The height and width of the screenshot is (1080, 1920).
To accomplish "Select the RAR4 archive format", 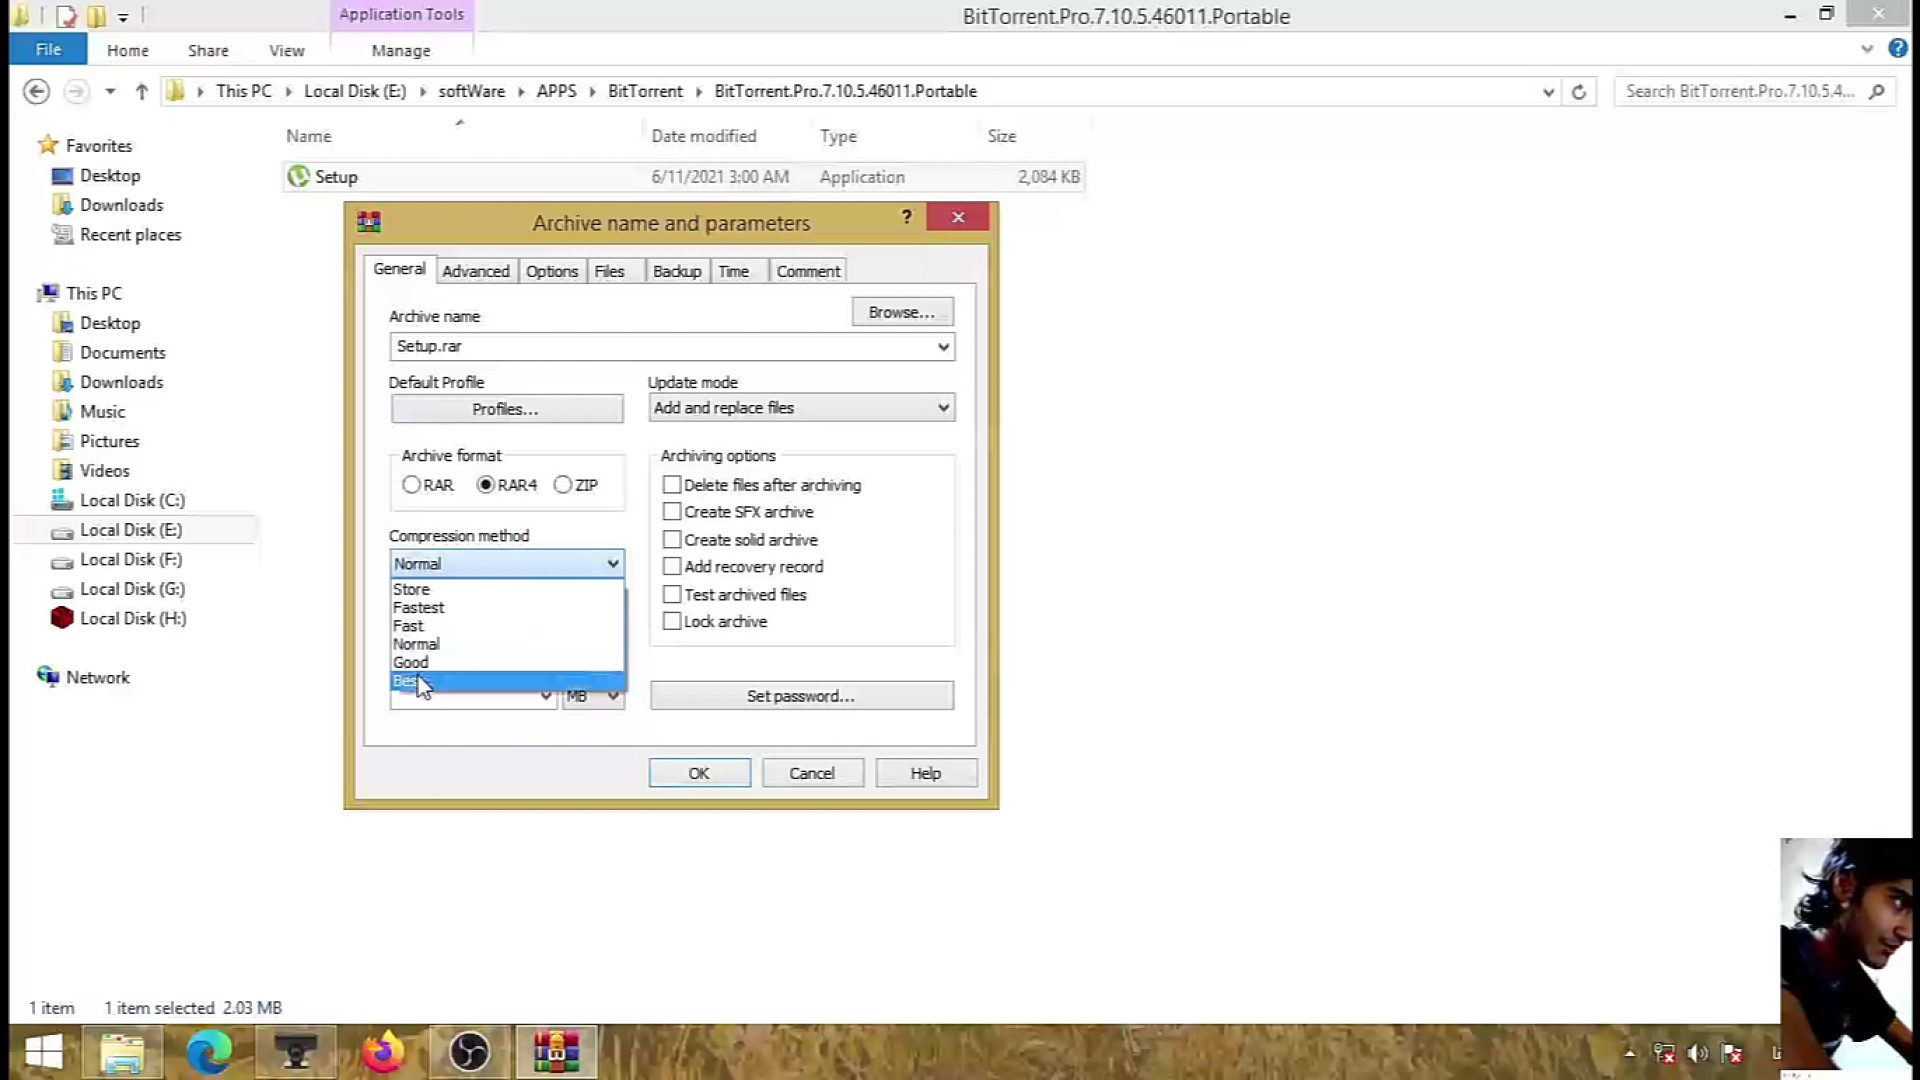I will pyautogui.click(x=486, y=485).
